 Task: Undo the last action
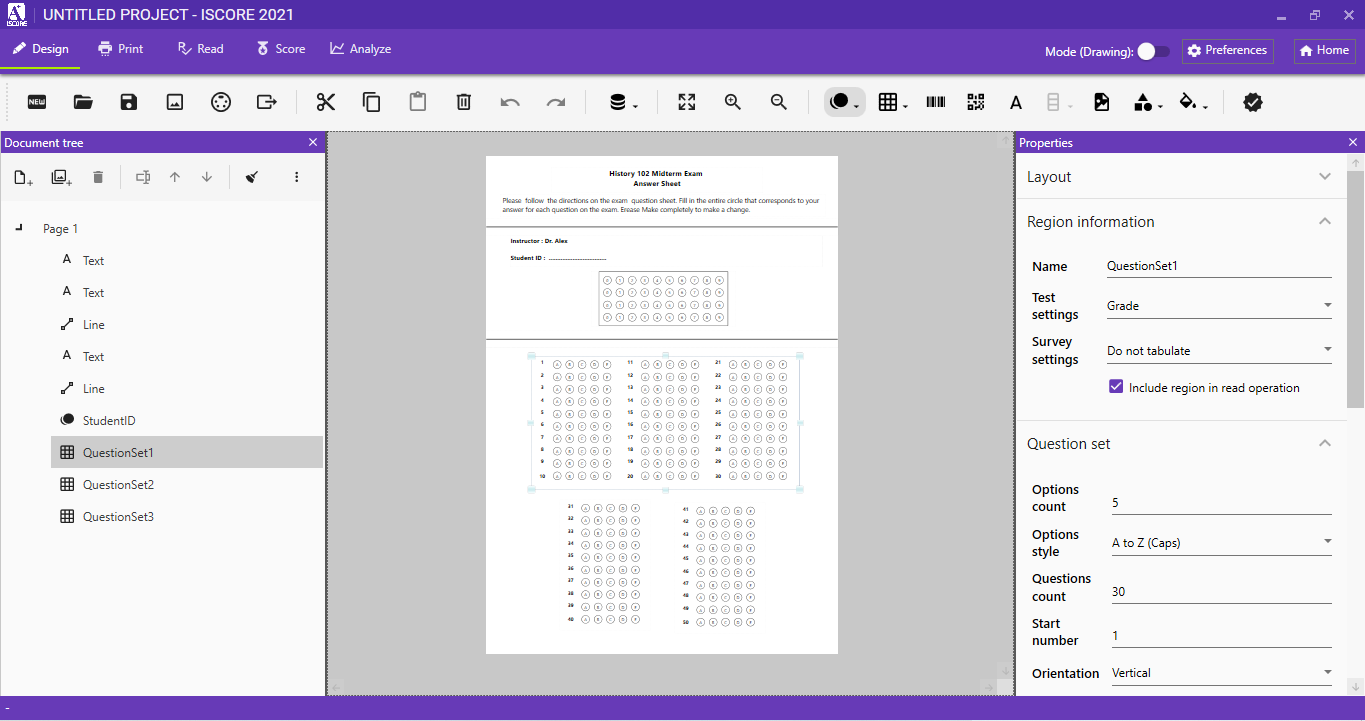510,102
